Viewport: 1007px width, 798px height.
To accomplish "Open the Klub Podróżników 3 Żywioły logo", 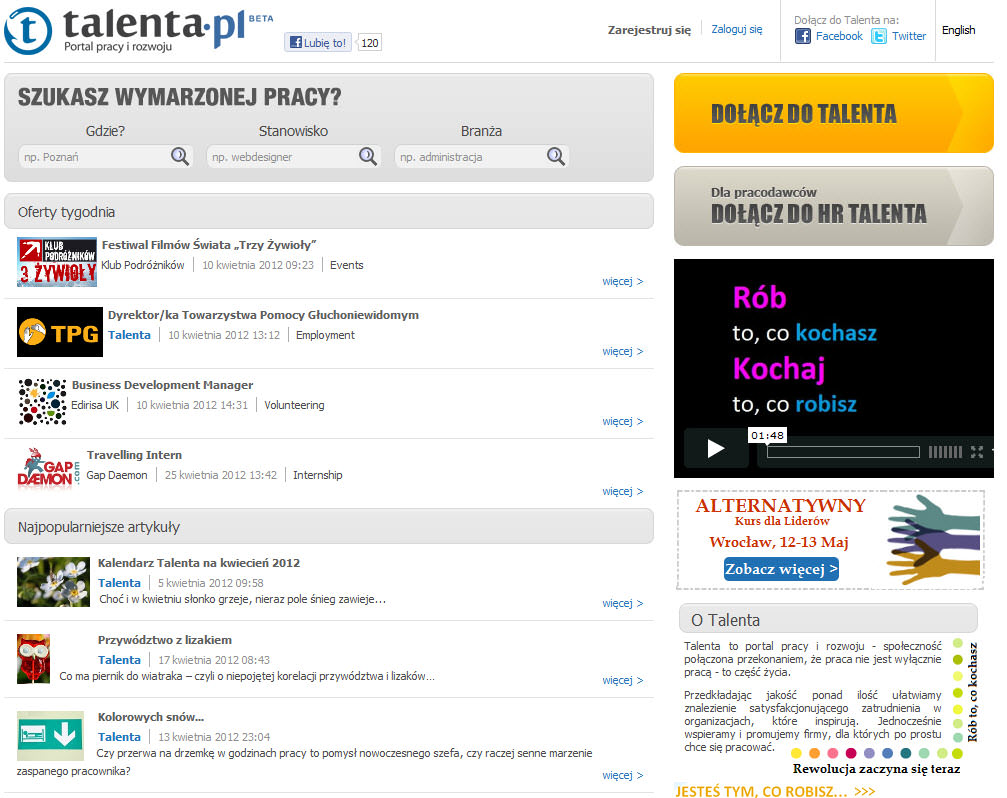I will pos(57,262).
